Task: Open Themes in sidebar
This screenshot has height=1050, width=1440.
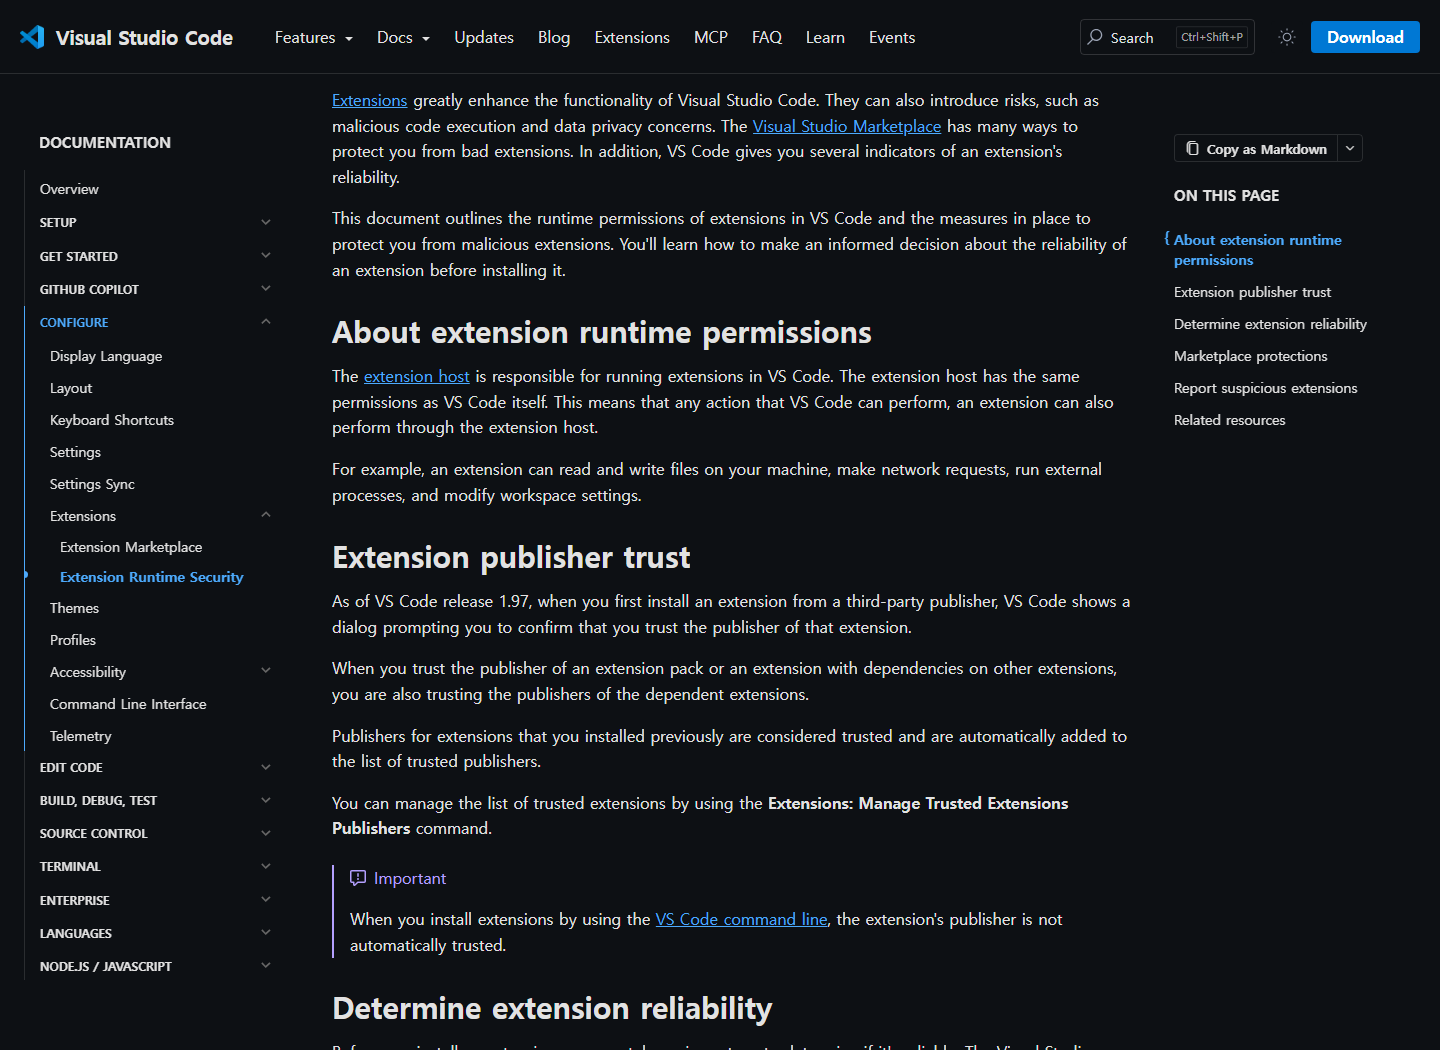Action: [74, 608]
